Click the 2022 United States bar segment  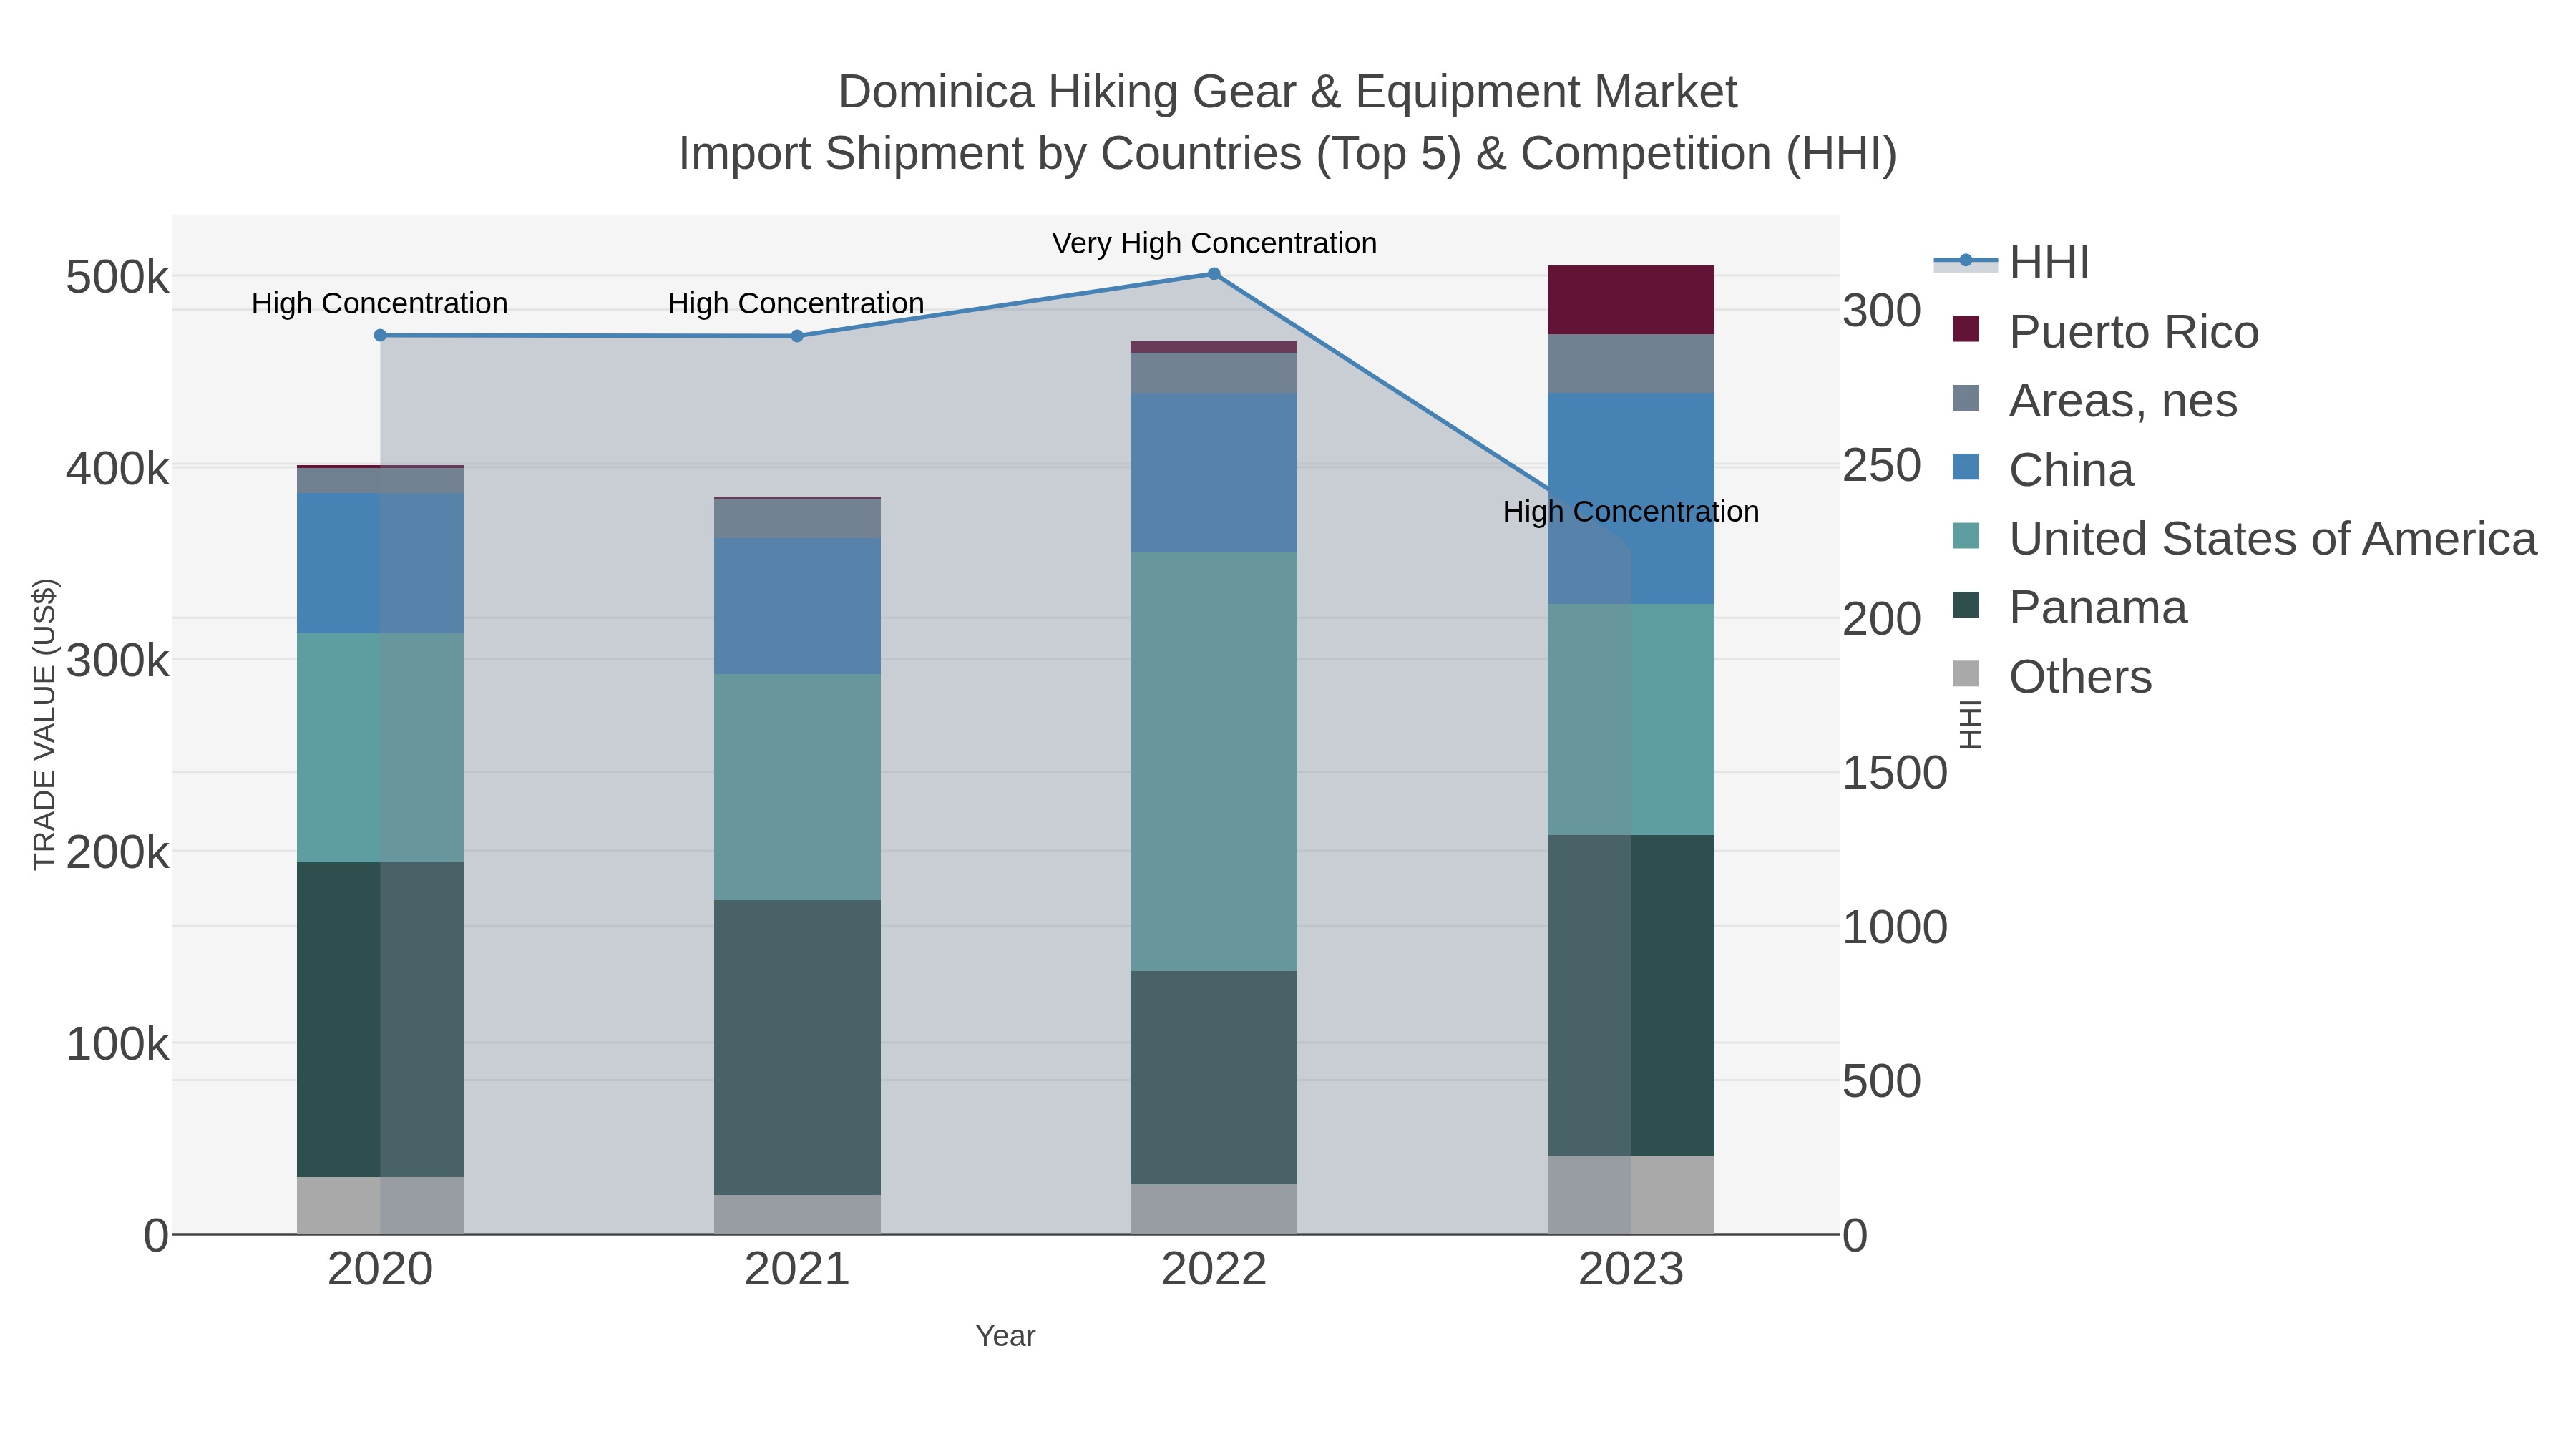click(x=1214, y=762)
